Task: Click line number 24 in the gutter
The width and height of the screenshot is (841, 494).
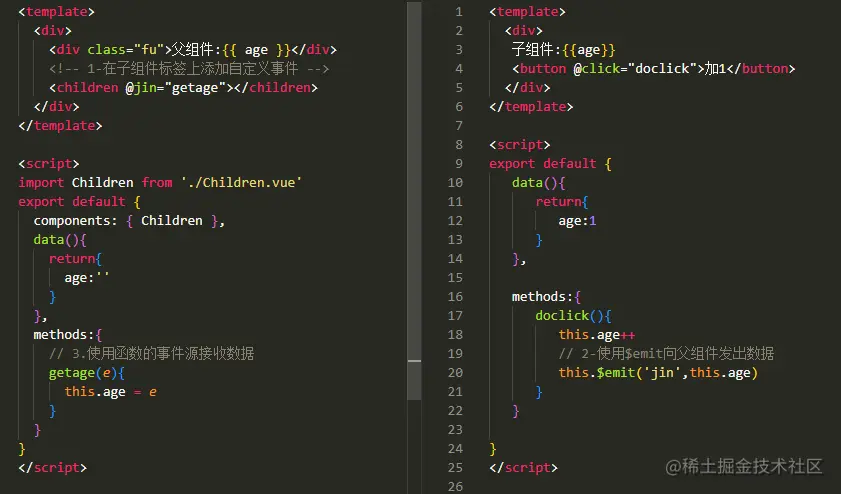Action: 455,449
